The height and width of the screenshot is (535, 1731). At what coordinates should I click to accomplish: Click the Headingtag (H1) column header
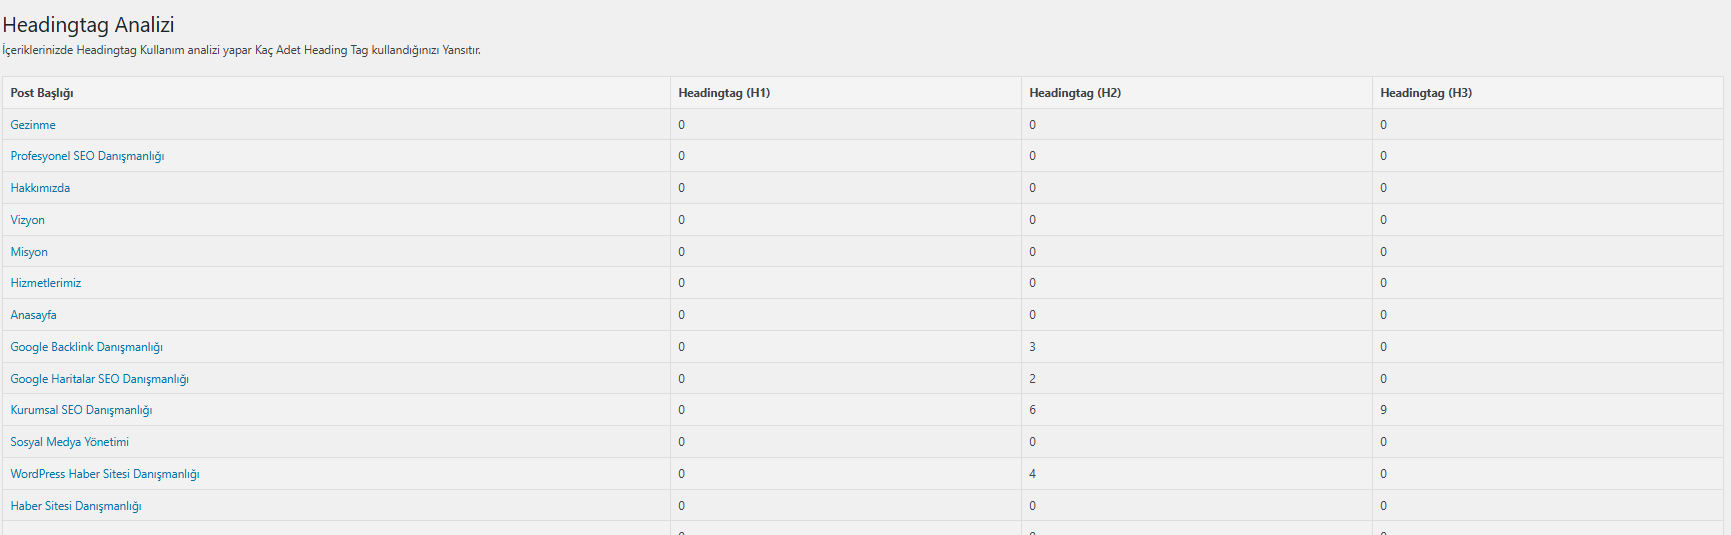pyautogui.click(x=724, y=93)
